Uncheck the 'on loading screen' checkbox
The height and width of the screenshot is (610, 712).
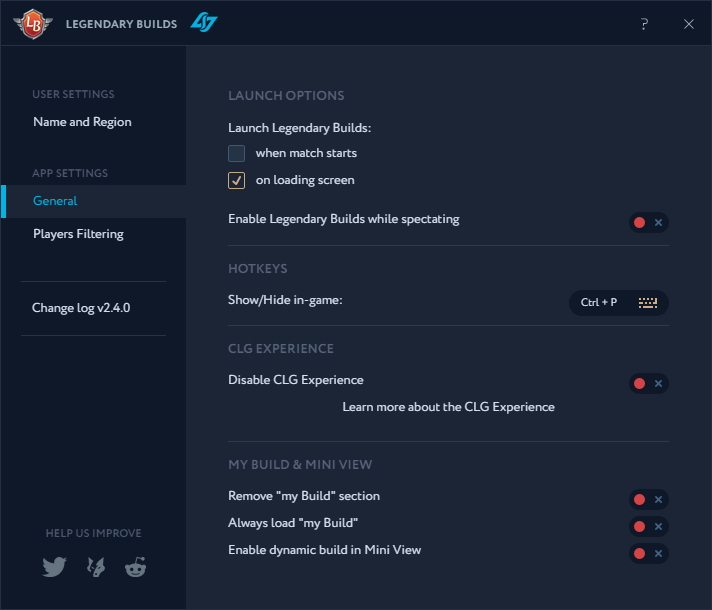pyautogui.click(x=236, y=180)
